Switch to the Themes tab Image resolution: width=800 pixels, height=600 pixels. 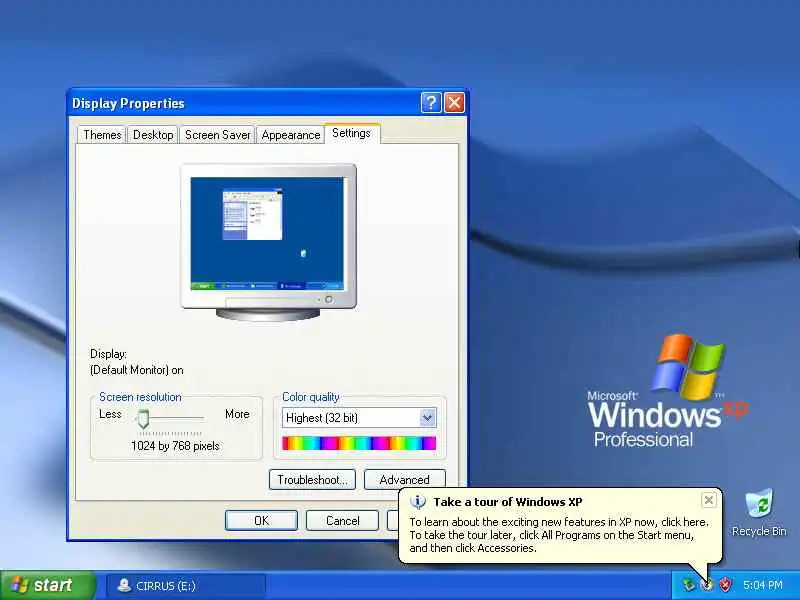point(102,135)
